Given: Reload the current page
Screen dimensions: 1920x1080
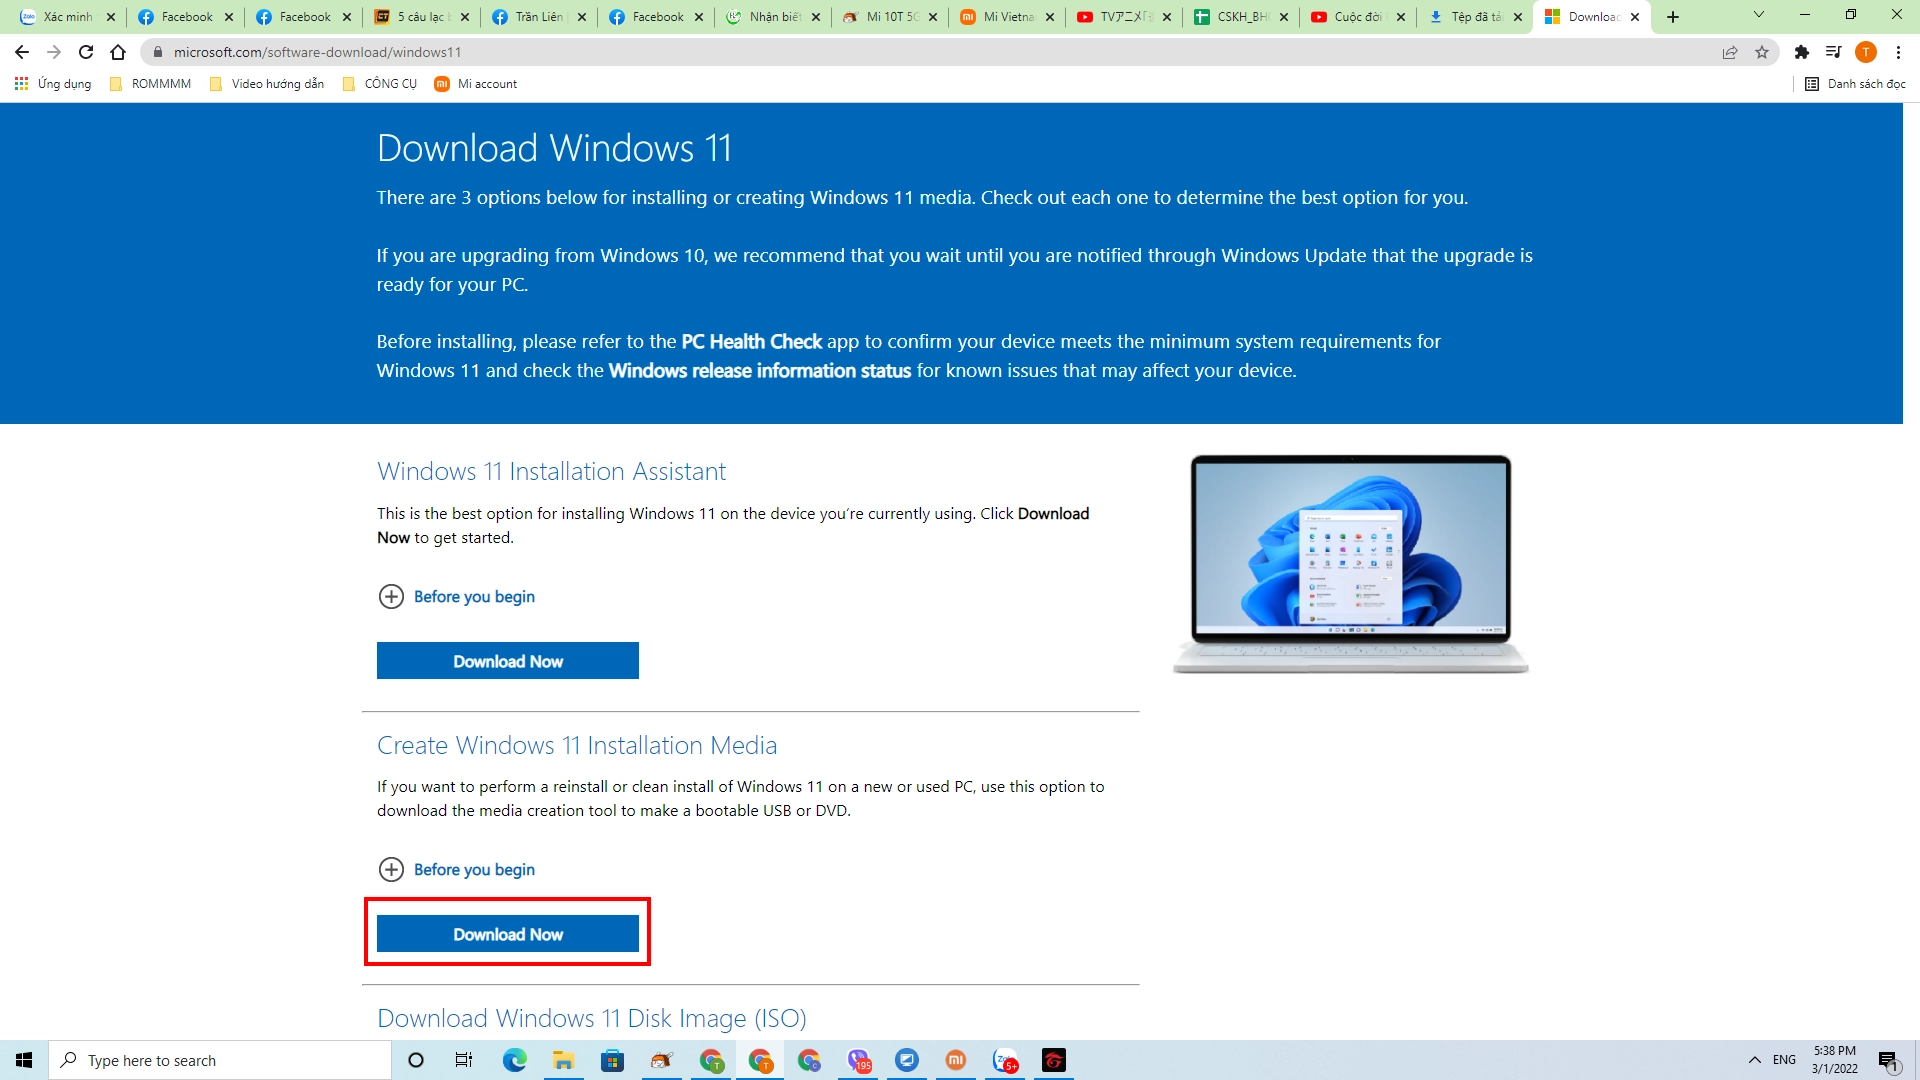Looking at the screenshot, I should tap(86, 52).
